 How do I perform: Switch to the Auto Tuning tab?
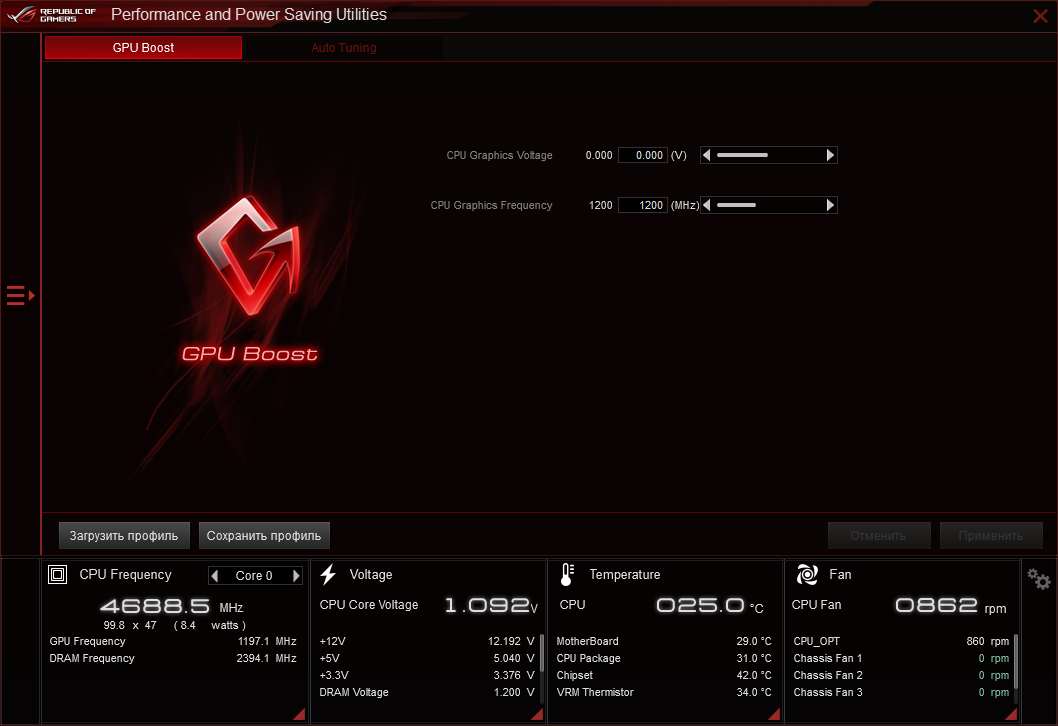343,47
